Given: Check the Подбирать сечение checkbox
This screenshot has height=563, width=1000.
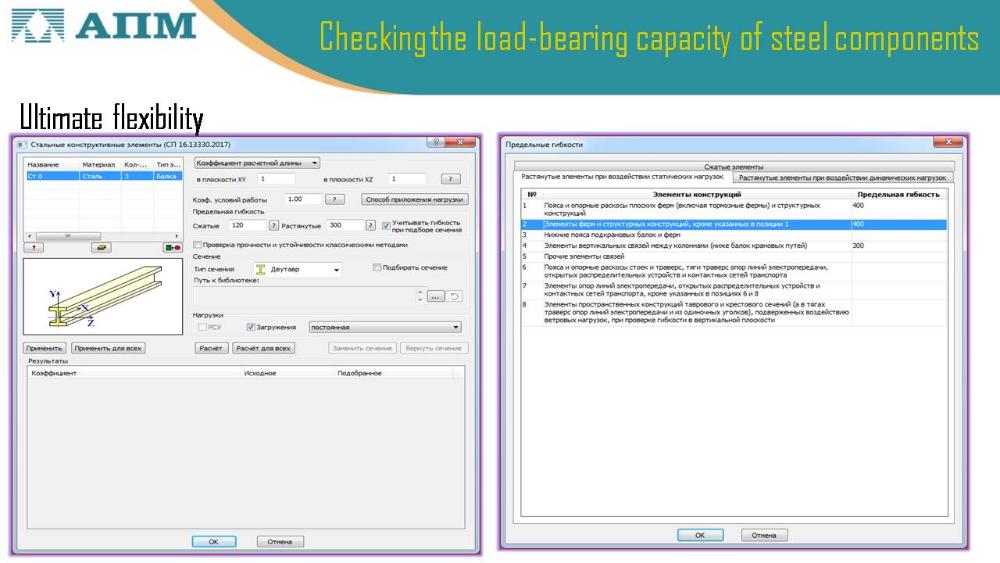Looking at the screenshot, I should [x=377, y=268].
